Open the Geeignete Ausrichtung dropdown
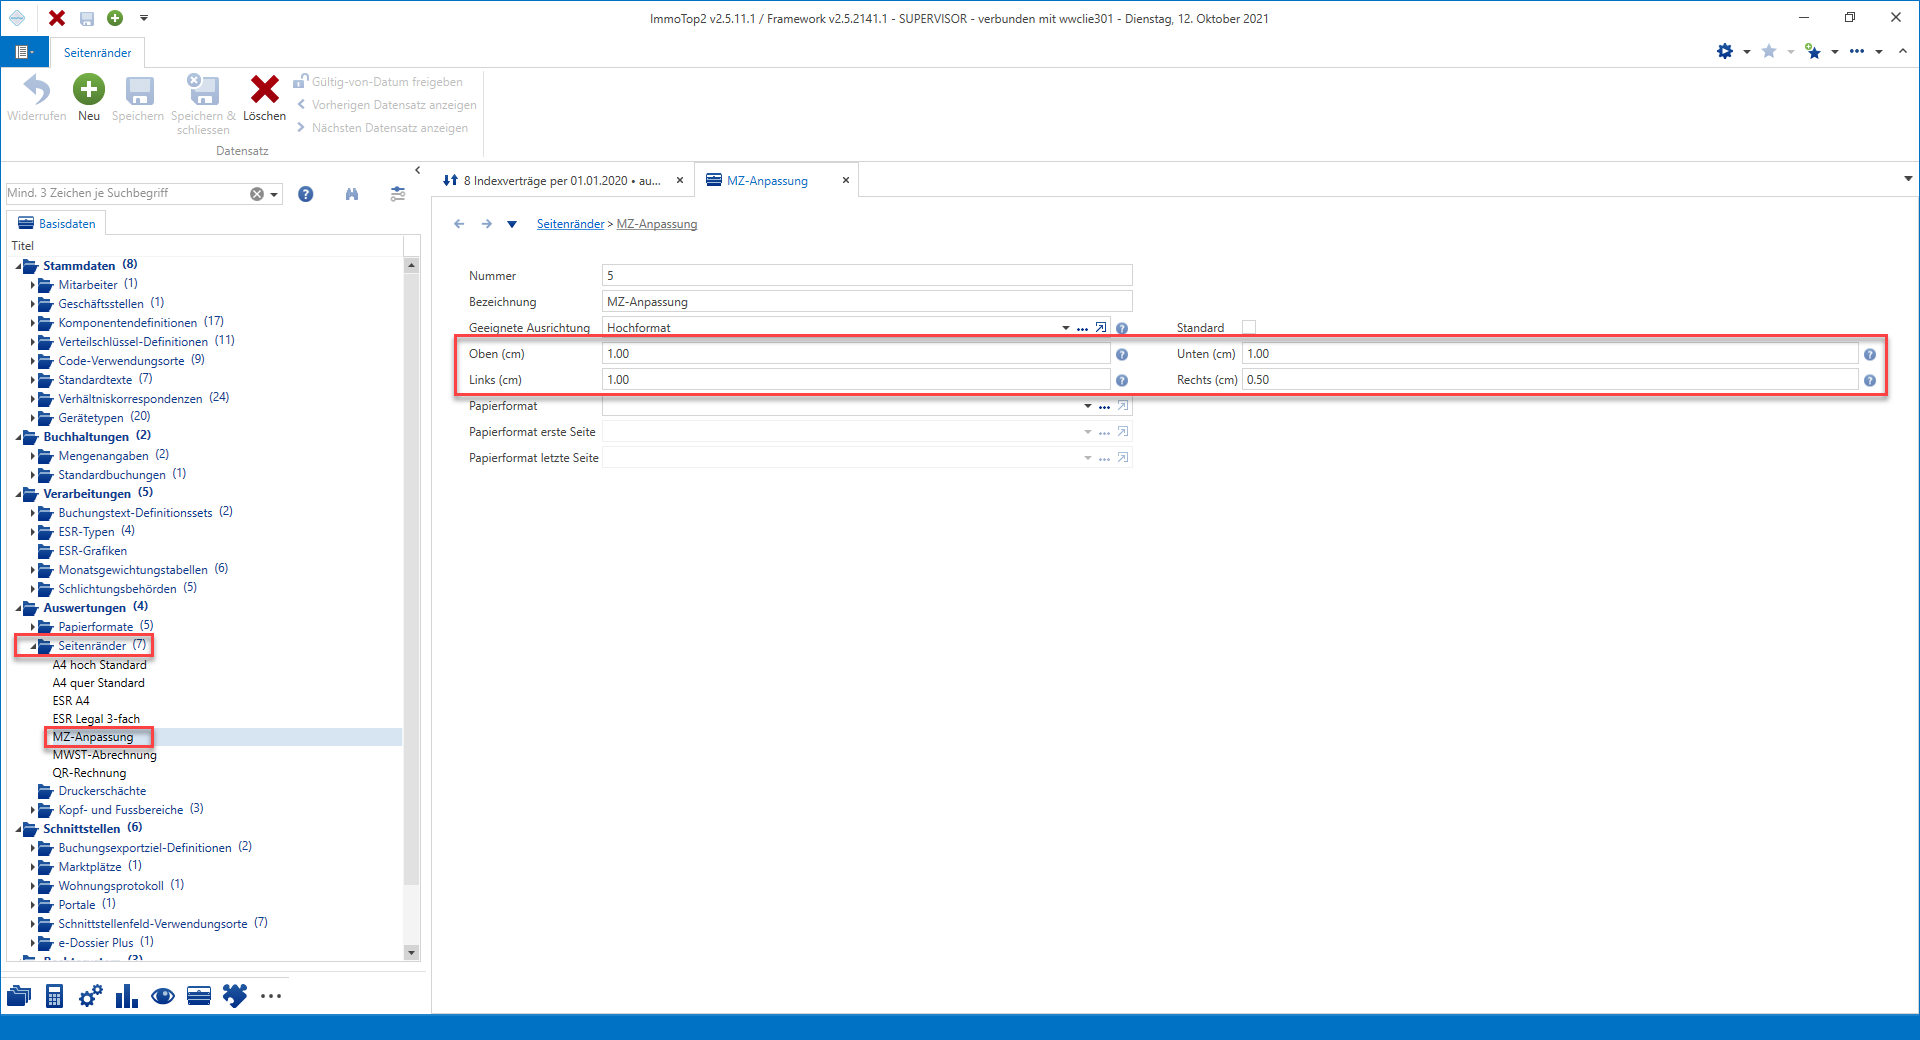The image size is (1920, 1040). tap(1066, 328)
